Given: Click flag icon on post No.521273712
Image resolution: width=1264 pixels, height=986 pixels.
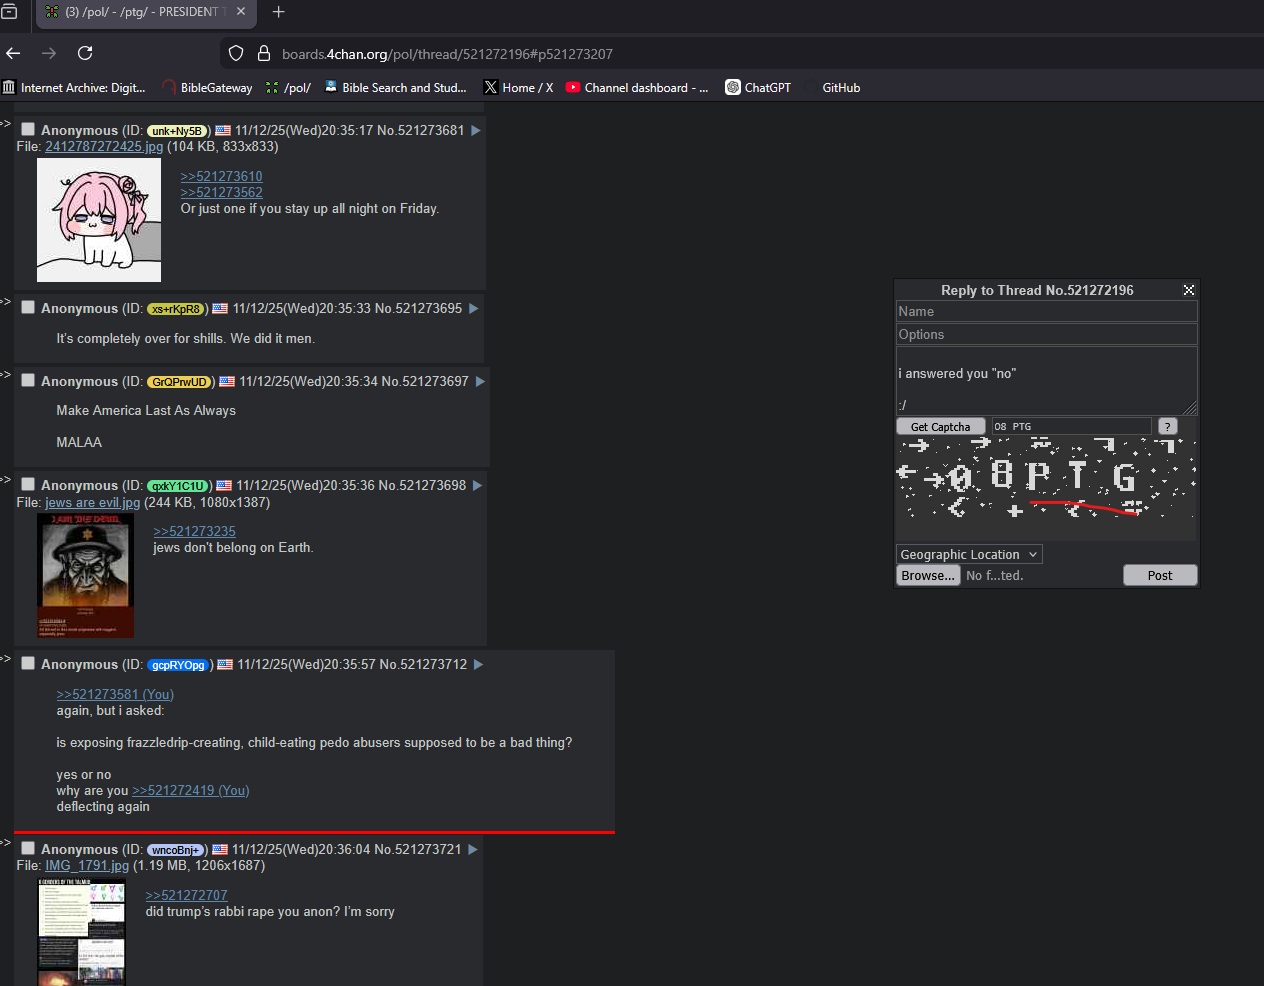Looking at the screenshot, I should click(225, 664).
